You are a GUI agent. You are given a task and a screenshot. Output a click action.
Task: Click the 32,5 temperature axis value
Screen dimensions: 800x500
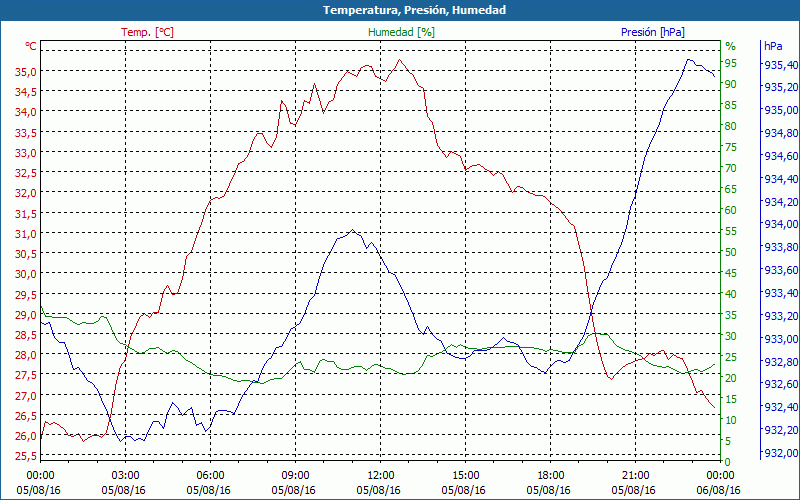(25, 173)
